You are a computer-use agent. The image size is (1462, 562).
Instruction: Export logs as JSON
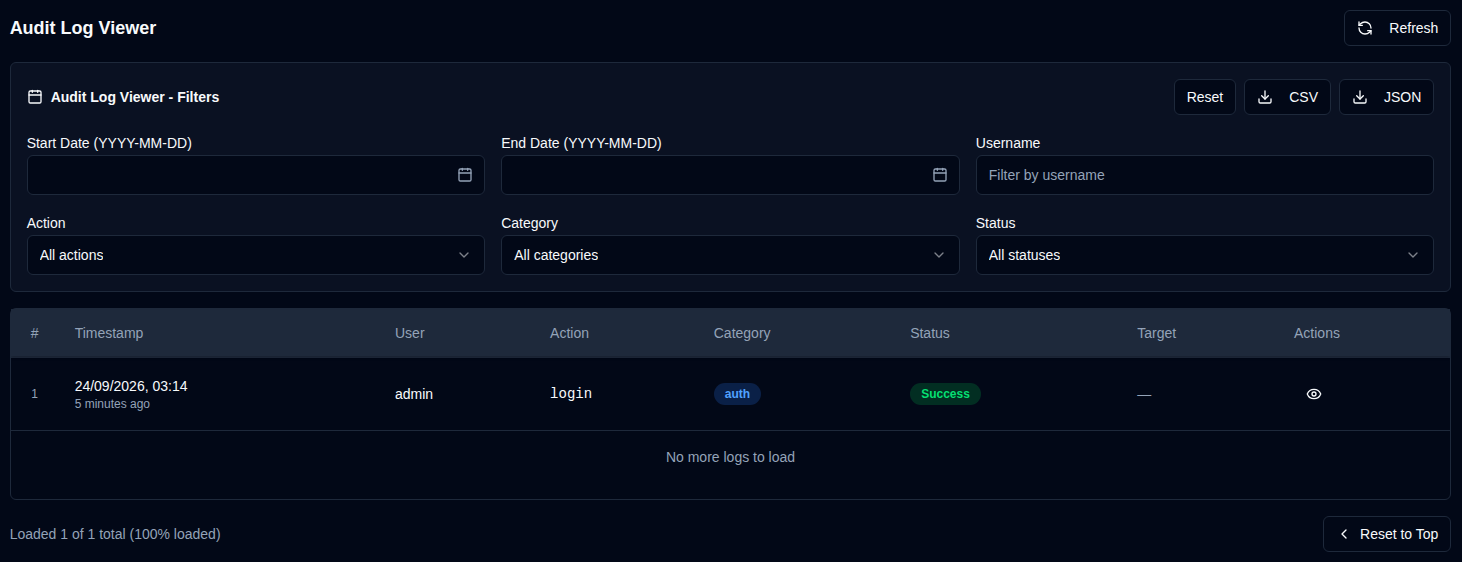pyautogui.click(x=1386, y=97)
